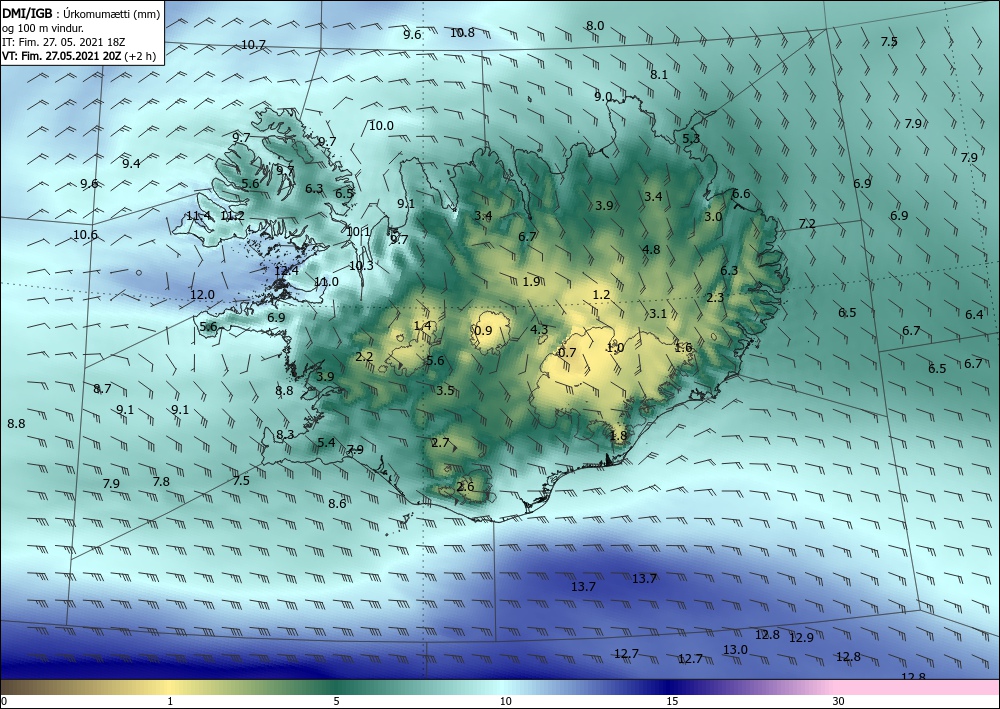Image resolution: width=1000 pixels, height=709 pixels.
Task: Click the 8.3 value on the map
Action: coord(285,435)
